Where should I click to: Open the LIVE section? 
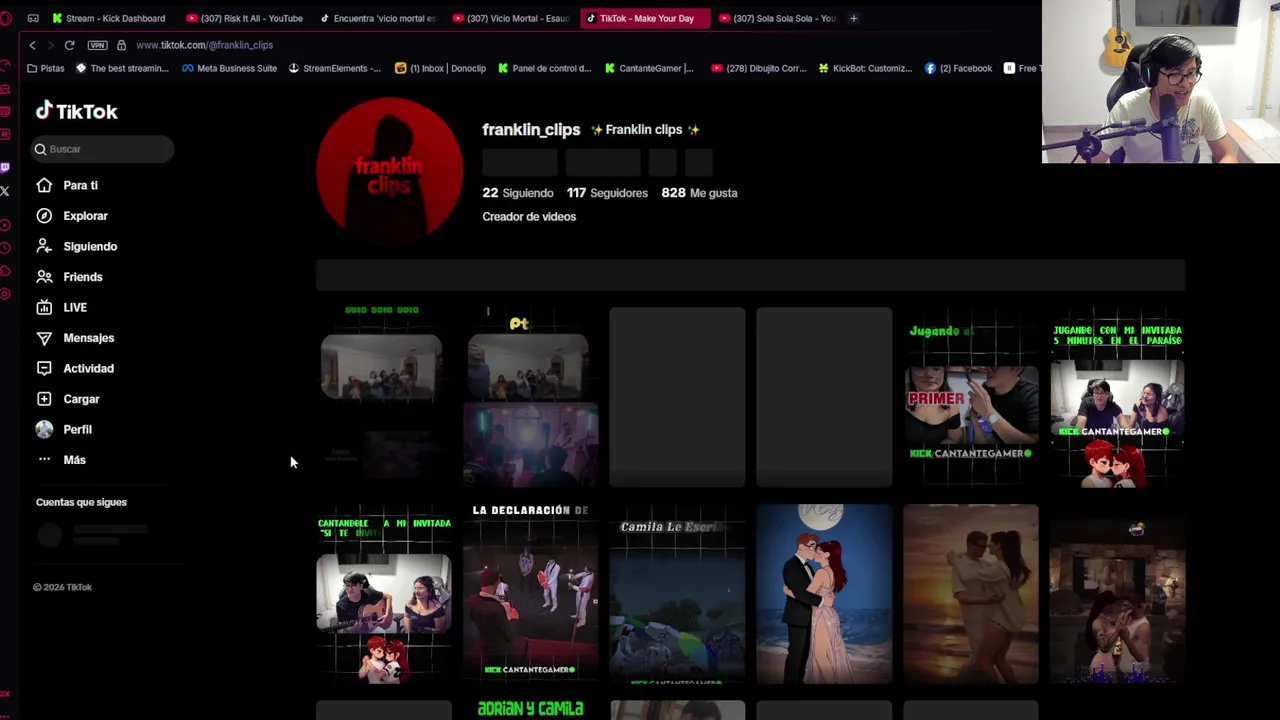[x=62, y=307]
